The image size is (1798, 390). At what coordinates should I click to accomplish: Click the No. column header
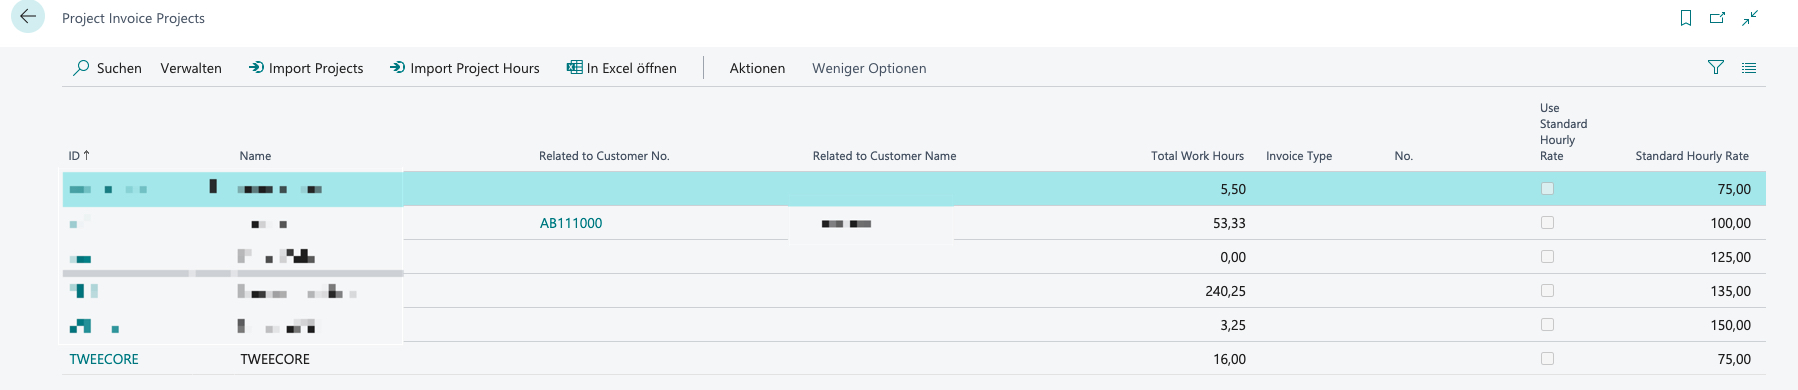click(x=1403, y=156)
